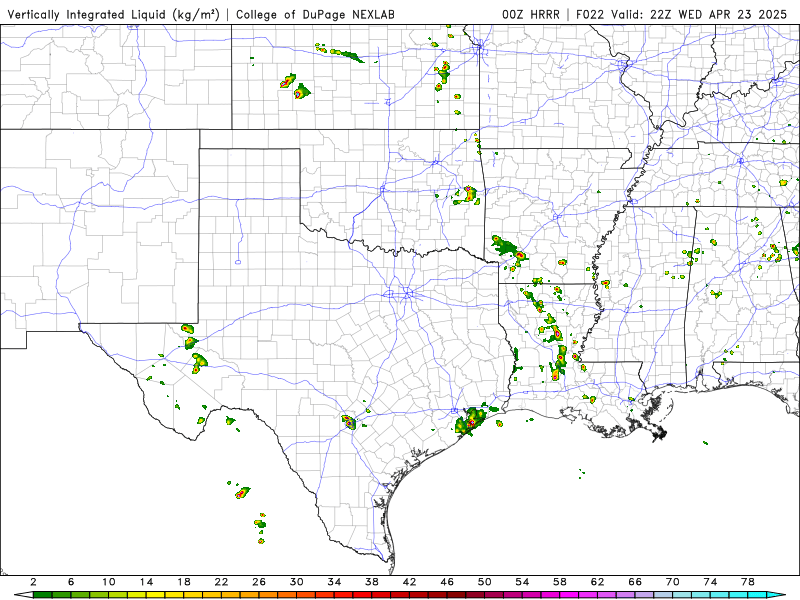
Task: Click the color scale label "2"
Action: (x=33, y=582)
